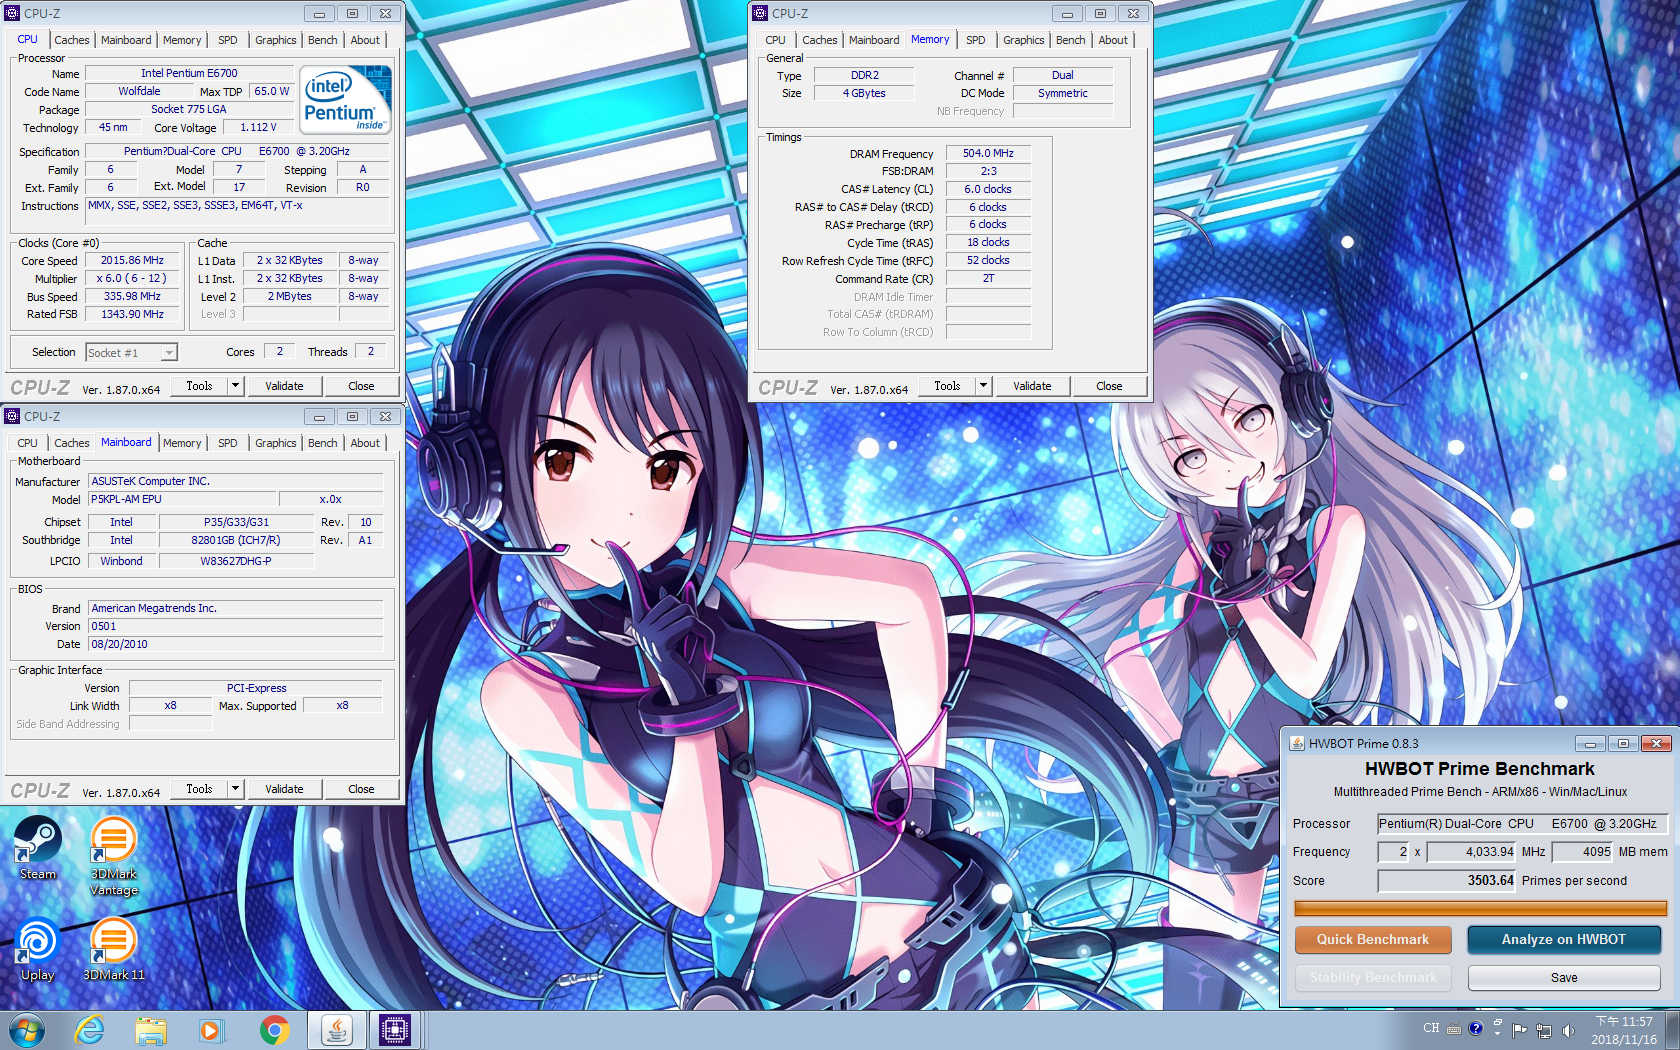The height and width of the screenshot is (1050, 1680).
Task: Click the HWBOT Prime title bar Java icon
Action: [1296, 743]
